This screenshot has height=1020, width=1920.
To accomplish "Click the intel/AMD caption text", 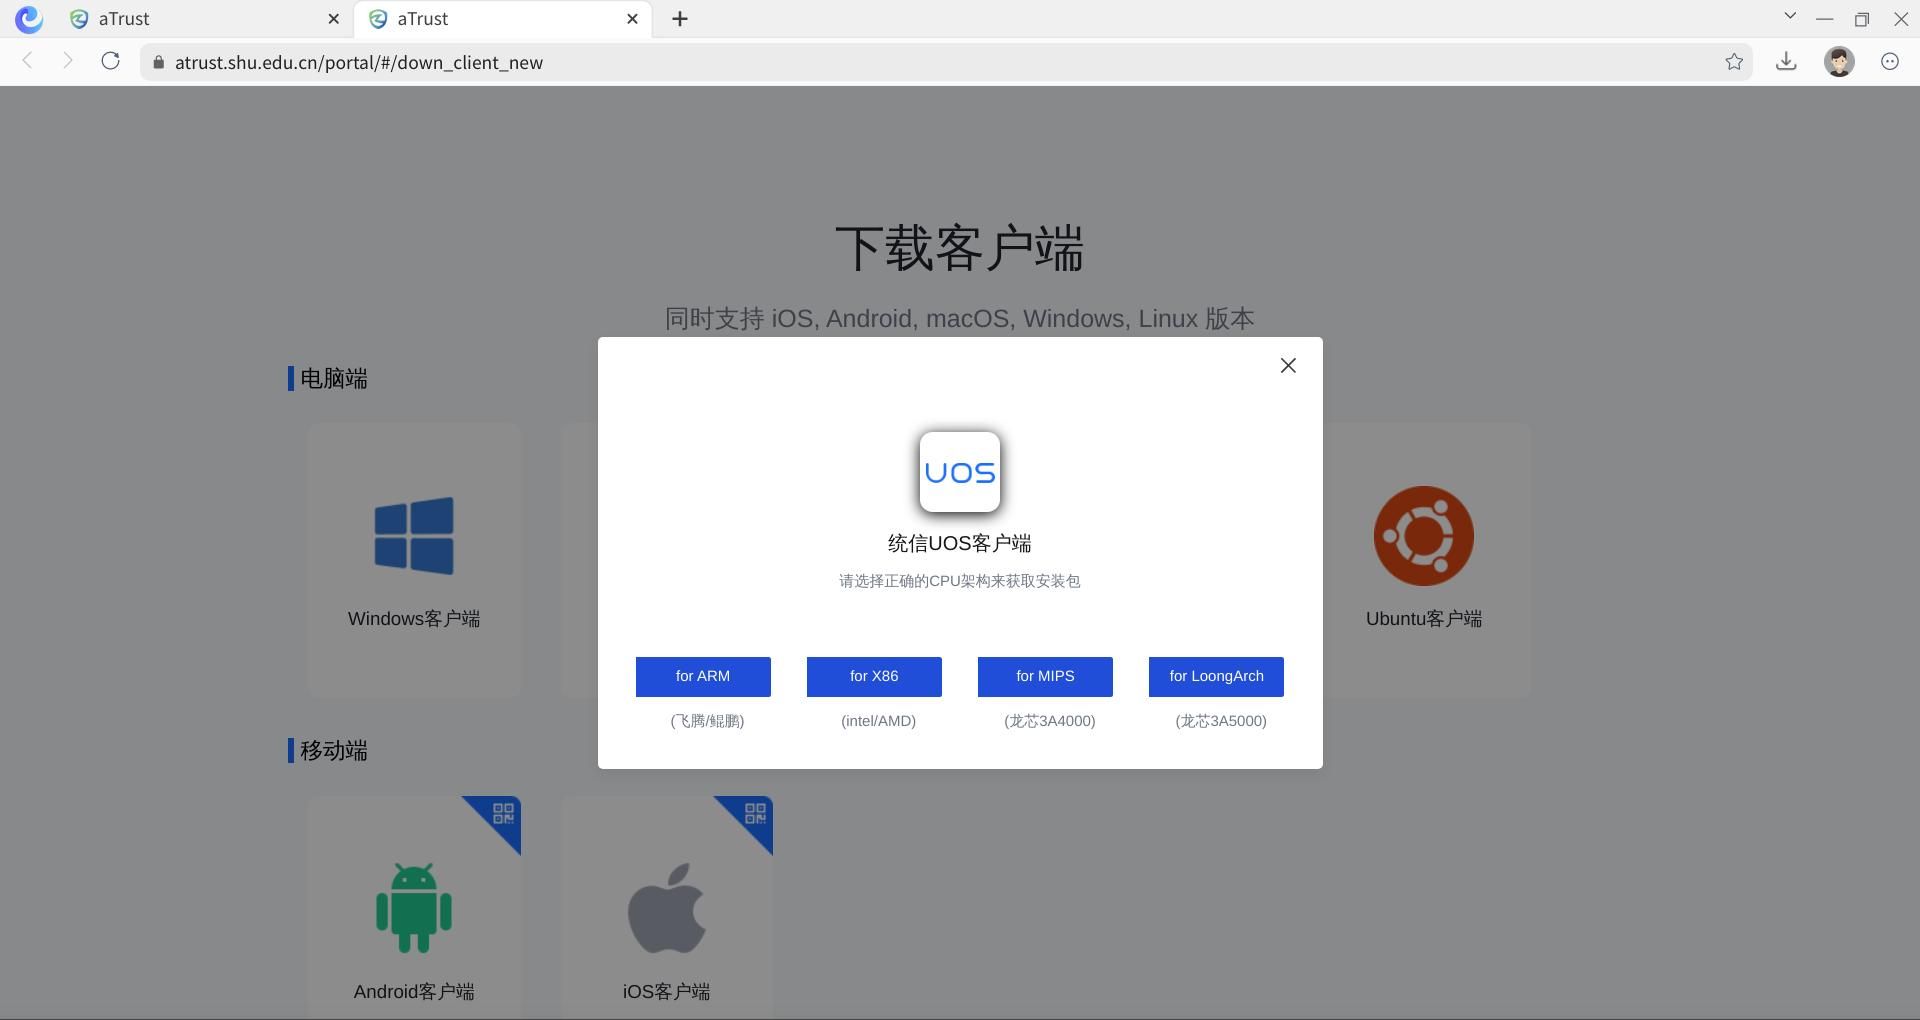I will pyautogui.click(x=878, y=721).
